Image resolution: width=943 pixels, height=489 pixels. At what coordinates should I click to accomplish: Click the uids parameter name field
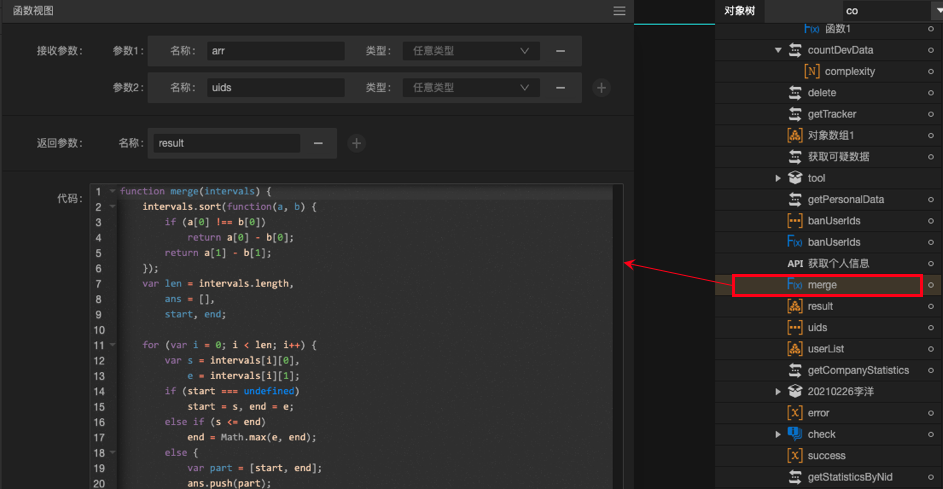coord(276,88)
